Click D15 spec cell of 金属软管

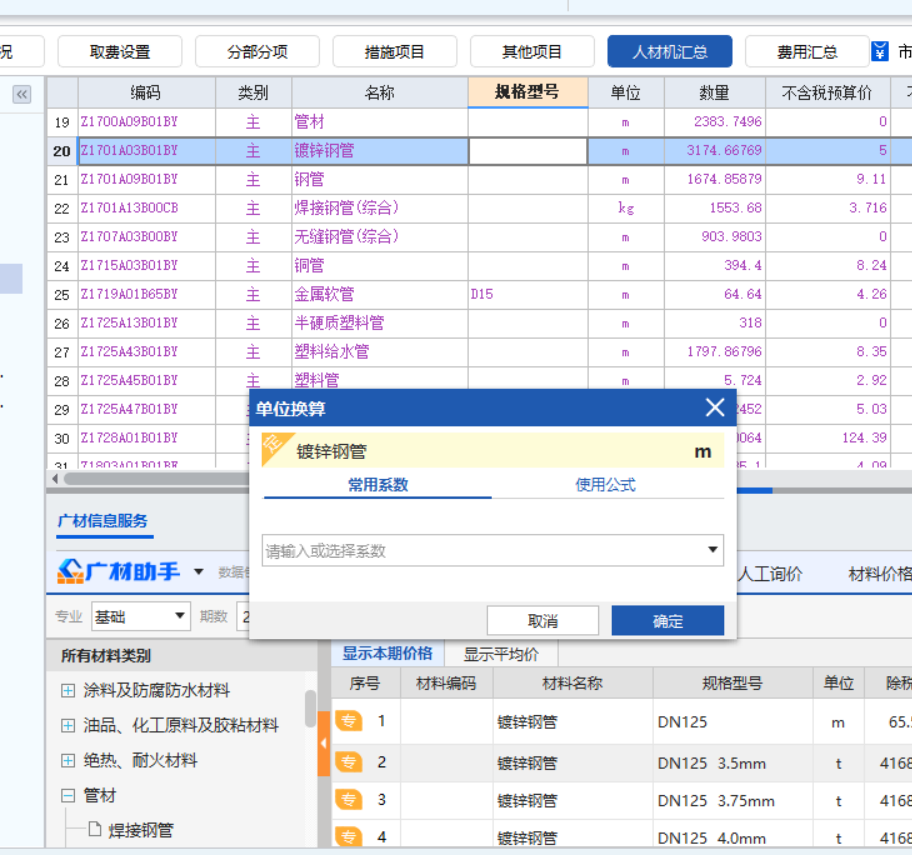click(x=528, y=294)
